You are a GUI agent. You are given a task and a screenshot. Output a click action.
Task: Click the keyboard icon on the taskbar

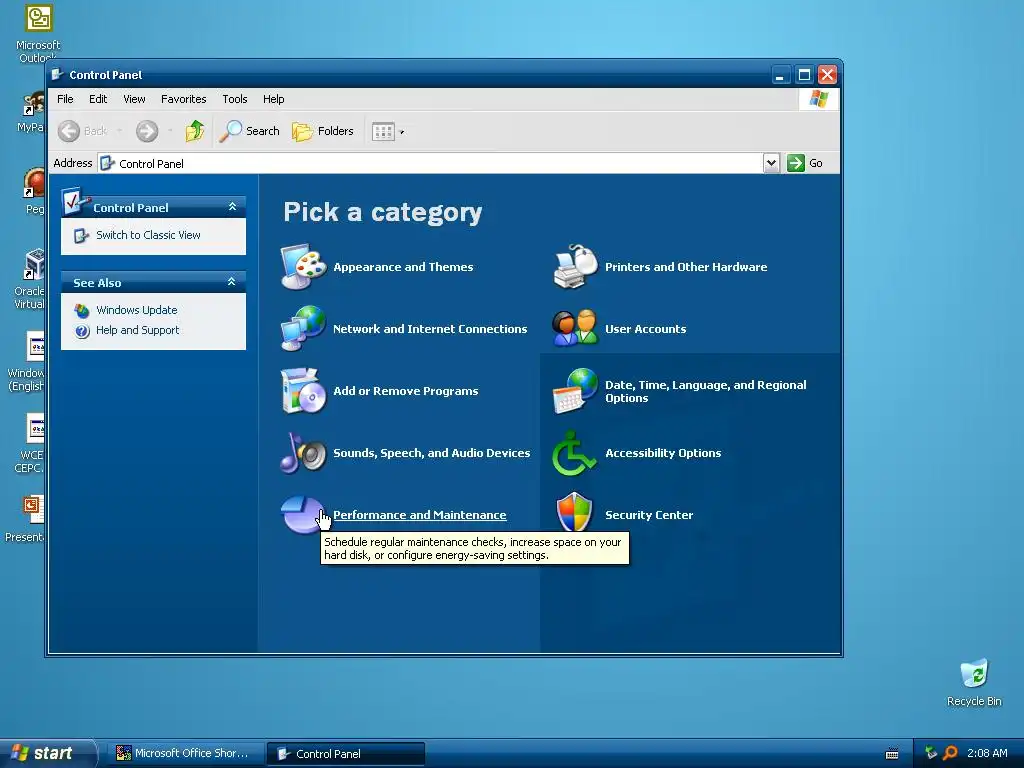coord(891,754)
